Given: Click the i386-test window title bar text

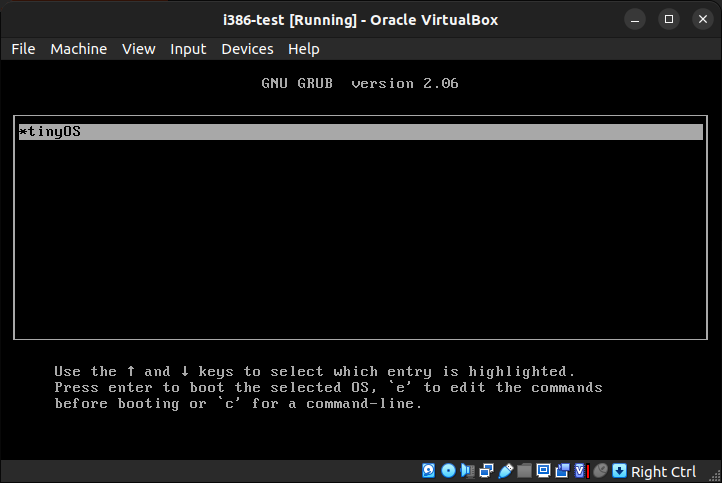Looking at the screenshot, I should point(361,20).
